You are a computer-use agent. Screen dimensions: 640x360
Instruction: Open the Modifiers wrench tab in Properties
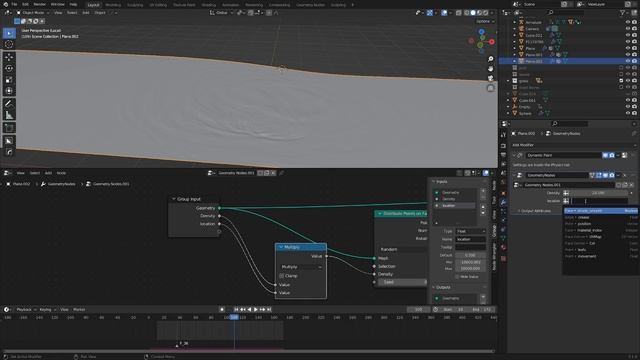point(503,202)
